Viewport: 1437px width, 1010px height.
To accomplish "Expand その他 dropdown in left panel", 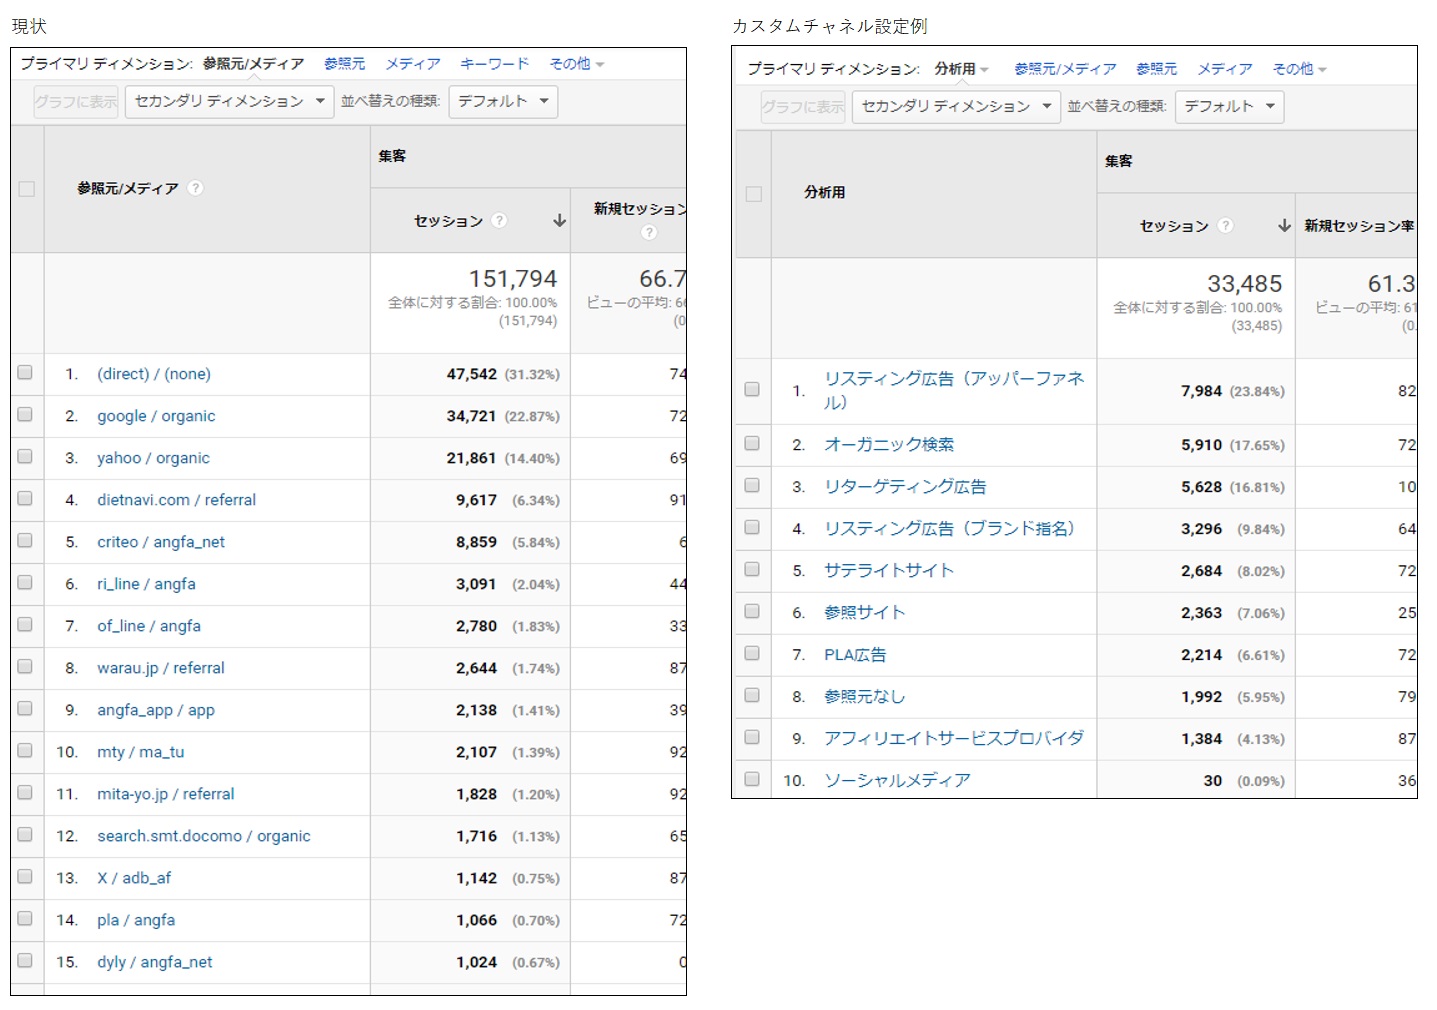I will coord(576,64).
